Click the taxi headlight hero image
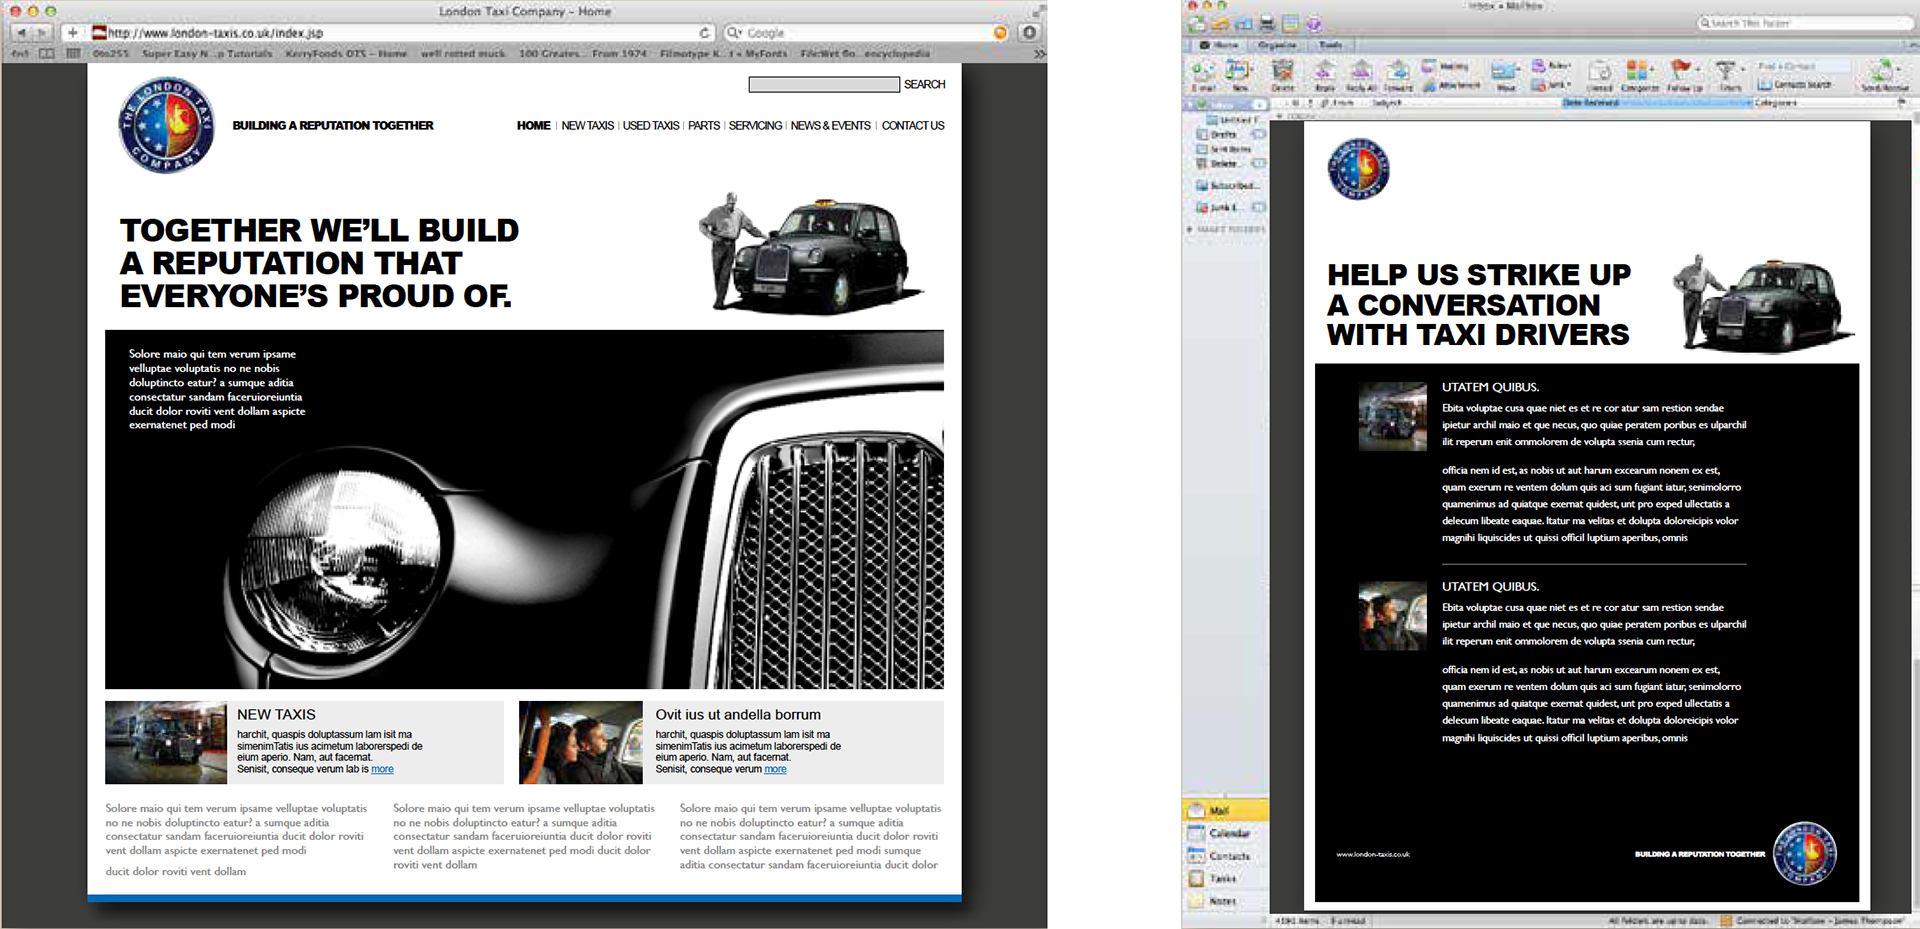 pos(524,510)
